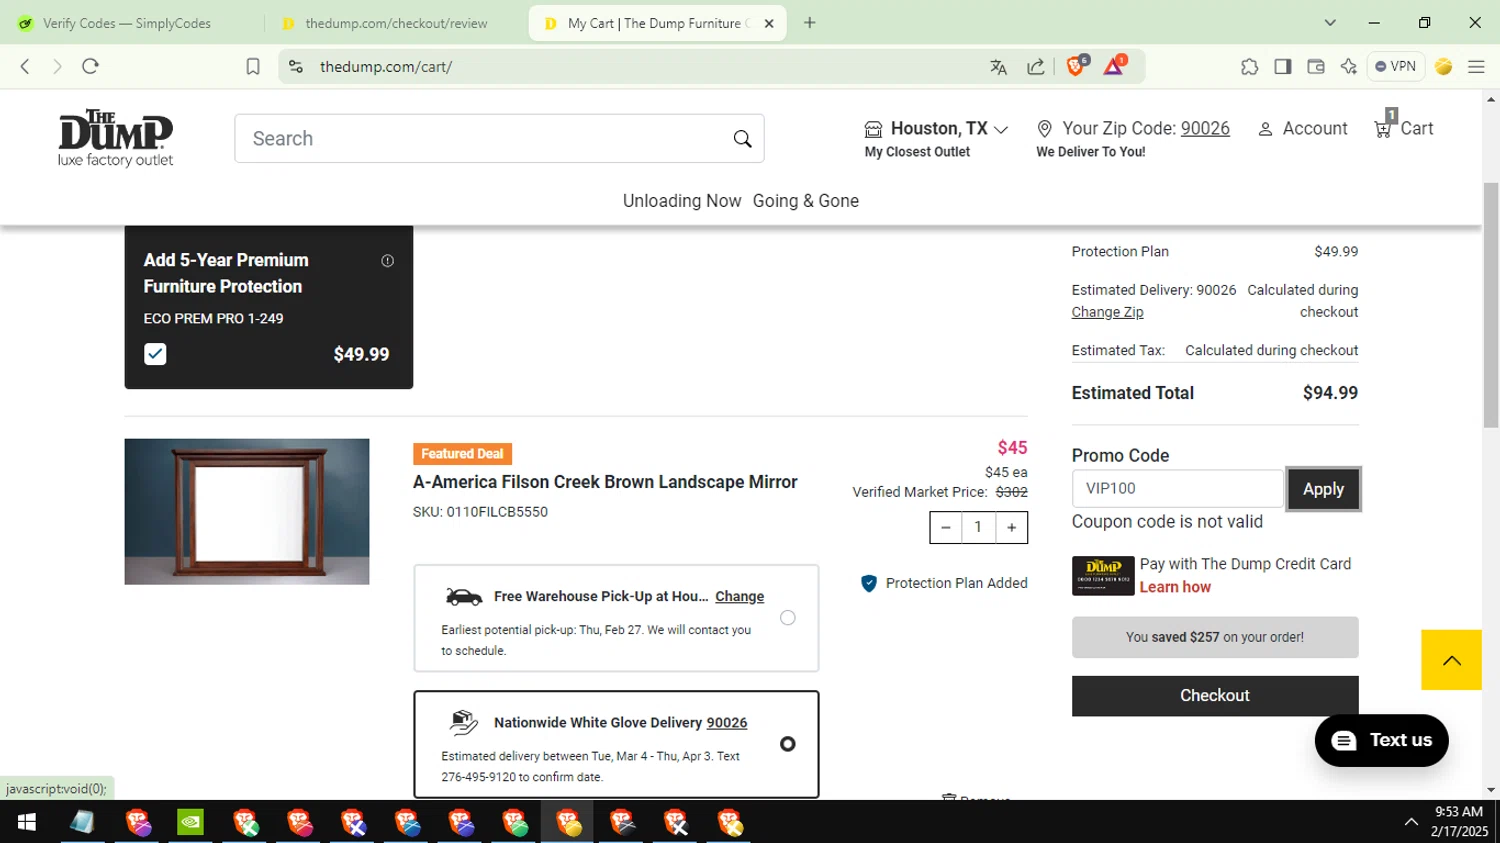This screenshot has height=843, width=1500.
Task: Click 'Coupon code is not valid' message
Action: click(1167, 522)
